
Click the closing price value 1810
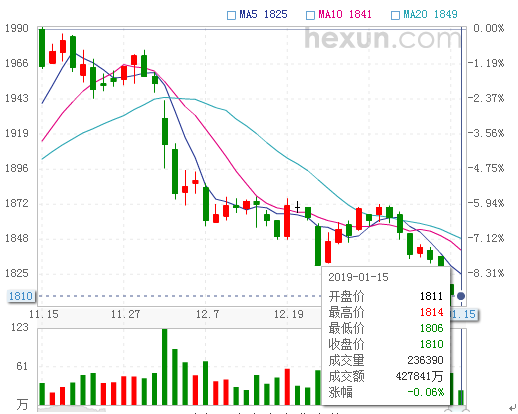click(431, 344)
